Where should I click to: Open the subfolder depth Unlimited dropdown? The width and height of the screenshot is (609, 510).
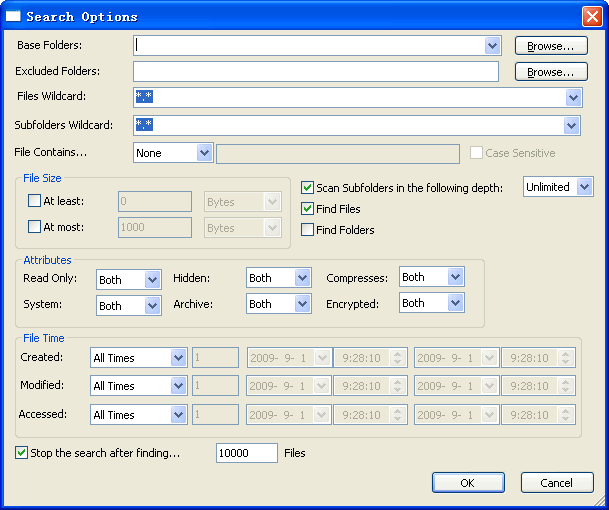pyautogui.click(x=585, y=187)
